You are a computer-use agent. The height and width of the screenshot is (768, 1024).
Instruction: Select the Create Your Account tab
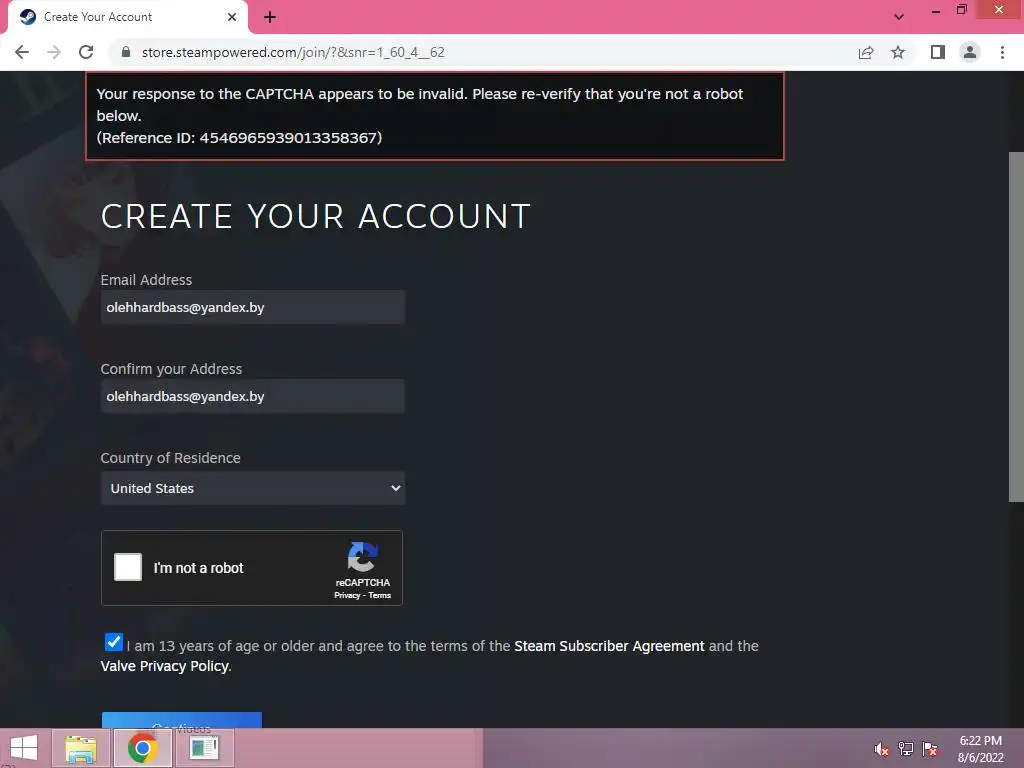pyautogui.click(x=127, y=17)
